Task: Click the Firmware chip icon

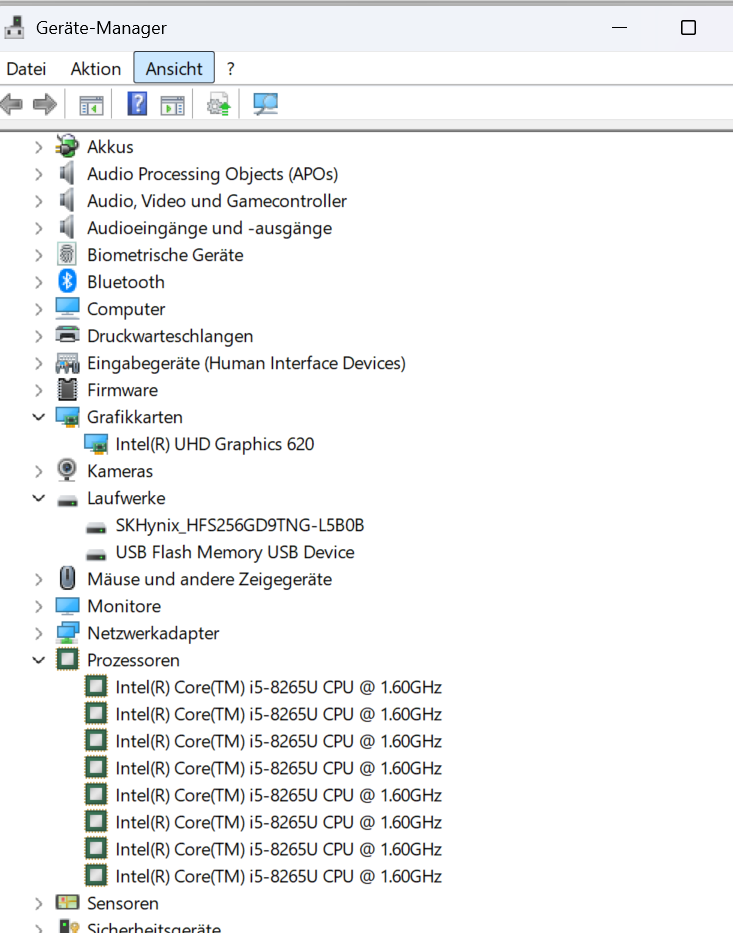Action: (67, 390)
